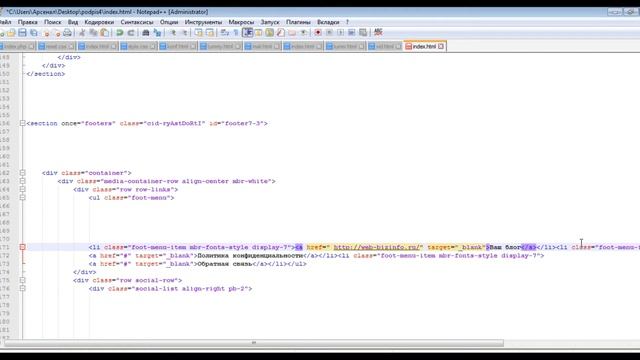Show the Document Map panel icon
Viewport: 640px width, 360px height.
(269, 33)
